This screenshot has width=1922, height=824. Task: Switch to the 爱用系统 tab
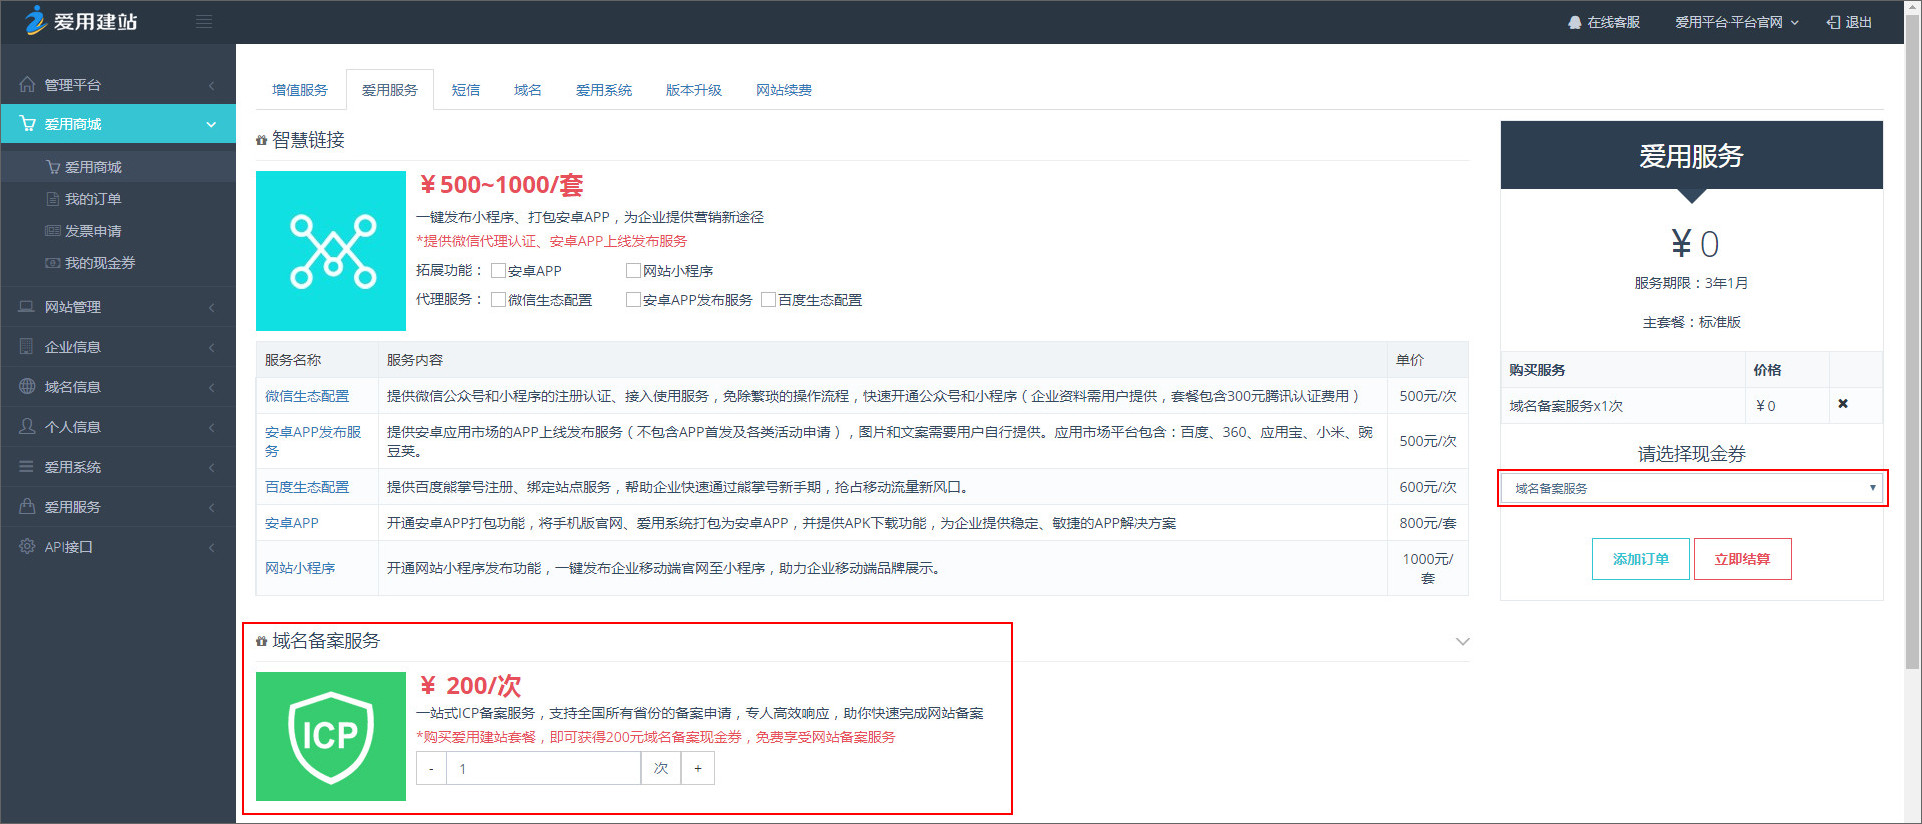tap(604, 90)
